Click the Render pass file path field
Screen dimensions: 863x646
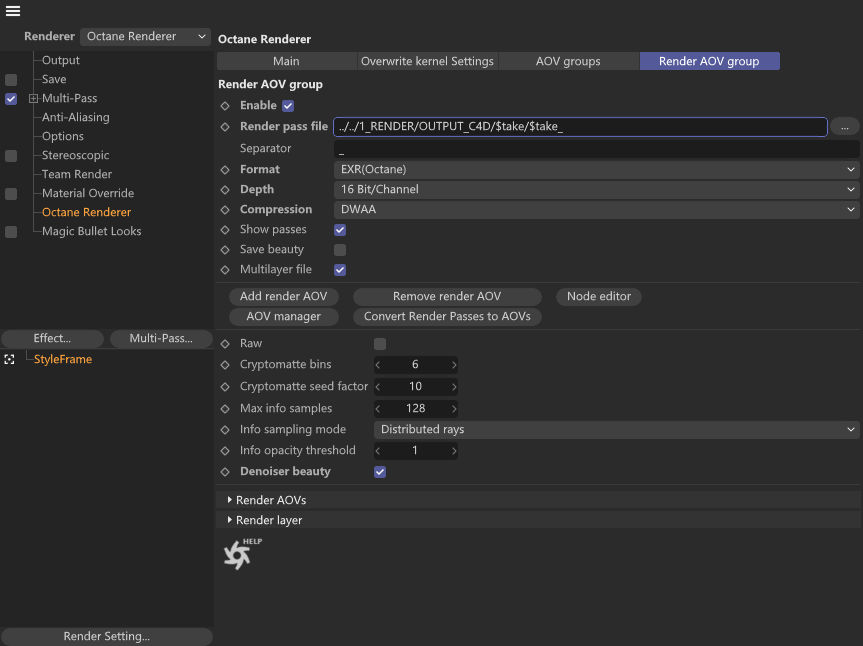pos(580,127)
